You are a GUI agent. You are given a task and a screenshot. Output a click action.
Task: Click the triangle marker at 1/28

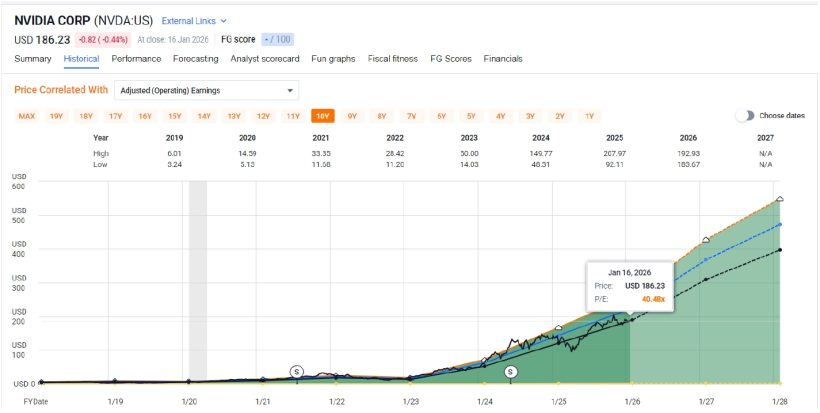(780, 200)
